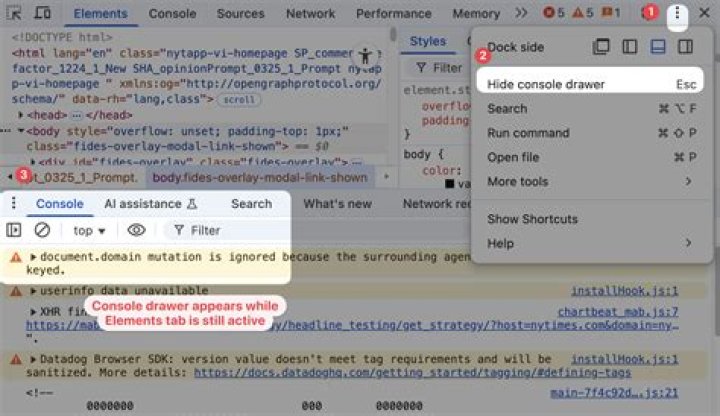This screenshot has height=416, width=720.
Task: Click the issues flag counter icon
Action: coord(611,13)
